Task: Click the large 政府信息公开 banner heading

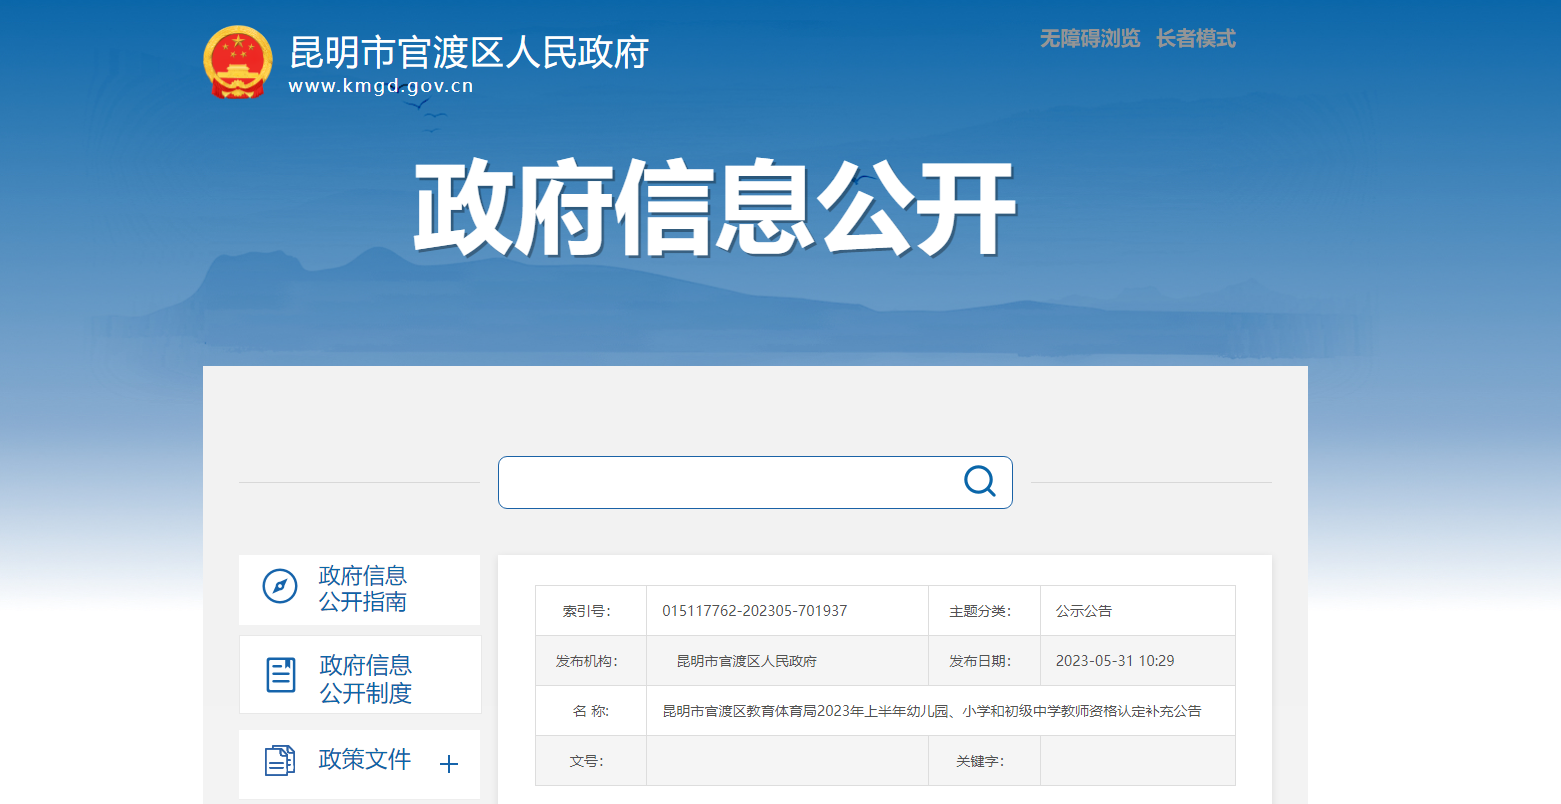Action: (714, 208)
